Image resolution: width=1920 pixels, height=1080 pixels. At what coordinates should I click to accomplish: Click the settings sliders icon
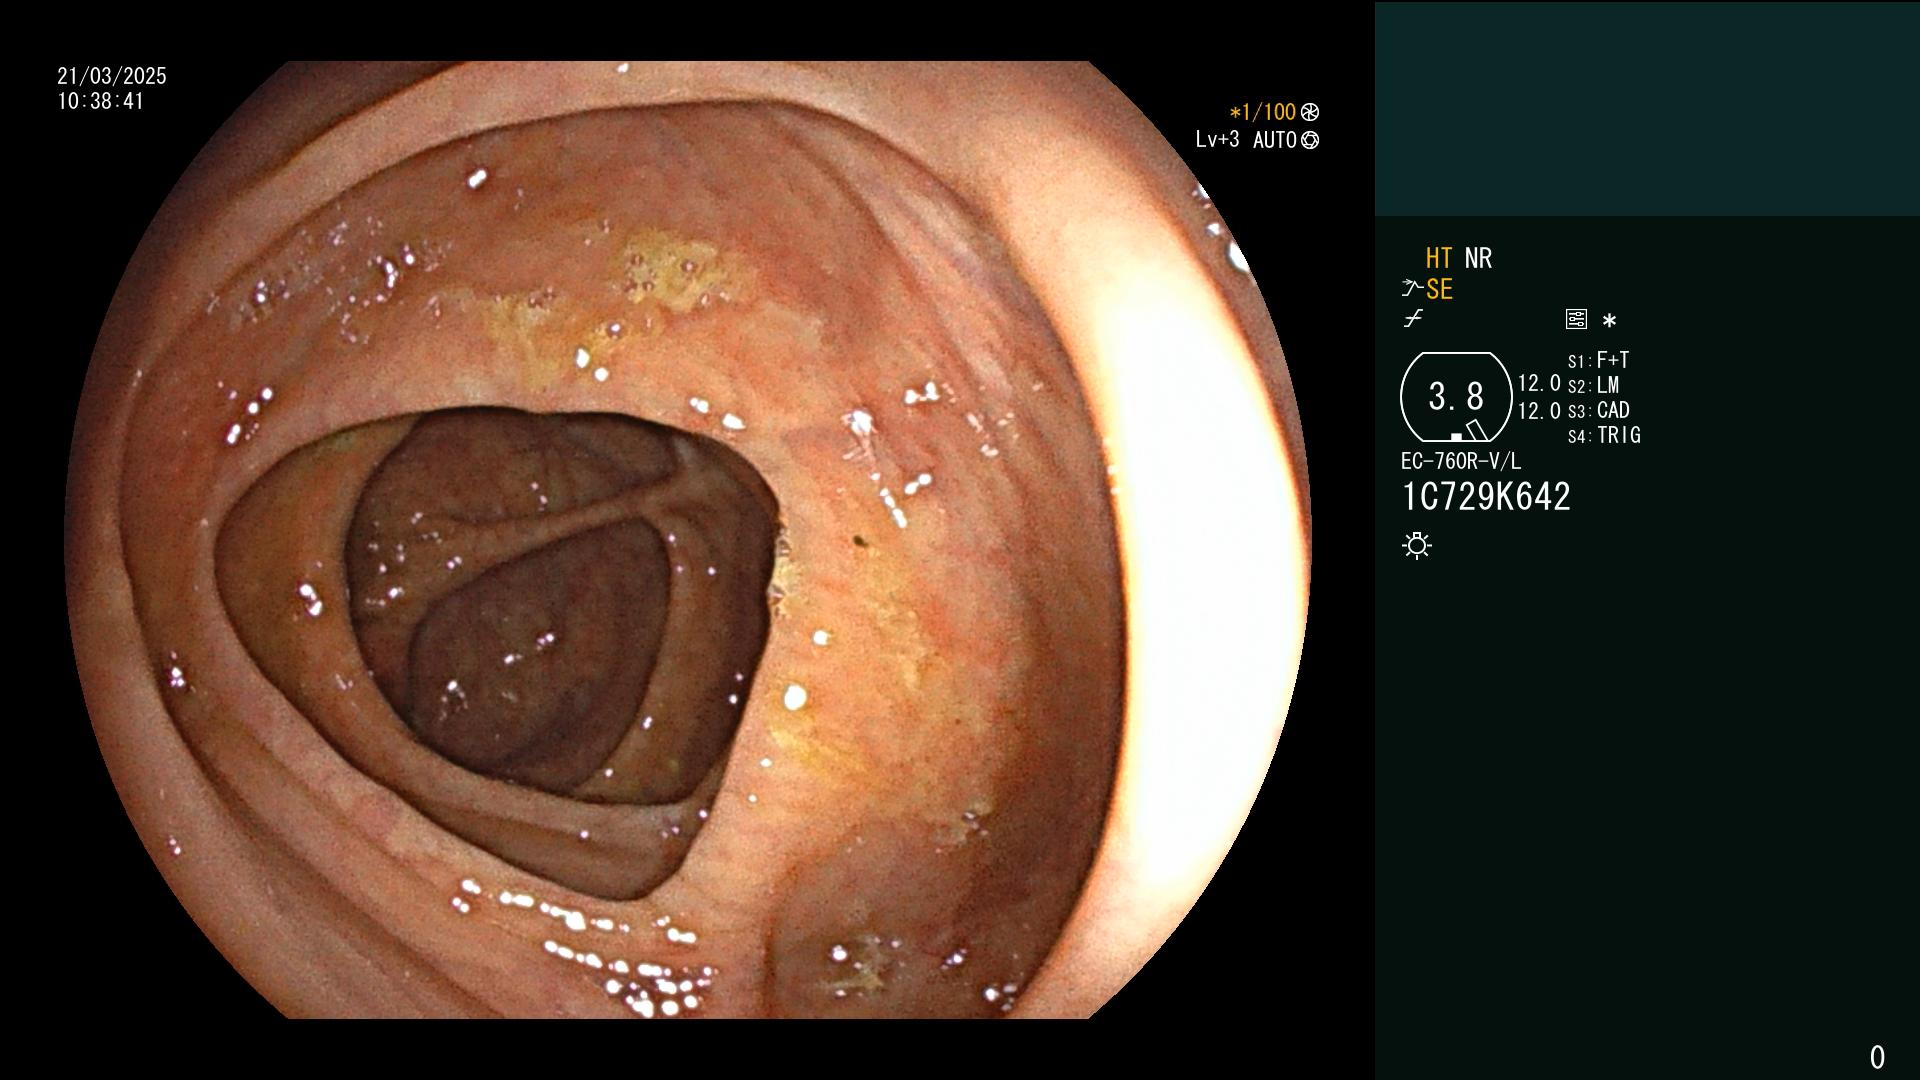pos(1576,319)
